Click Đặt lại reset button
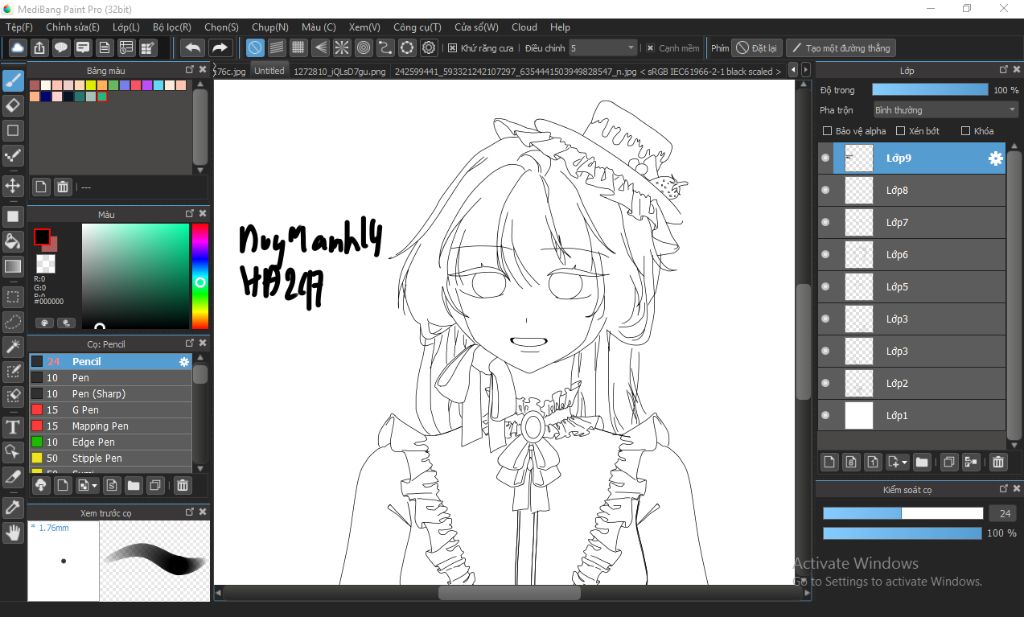Viewport: 1024px width, 617px height. [756, 48]
